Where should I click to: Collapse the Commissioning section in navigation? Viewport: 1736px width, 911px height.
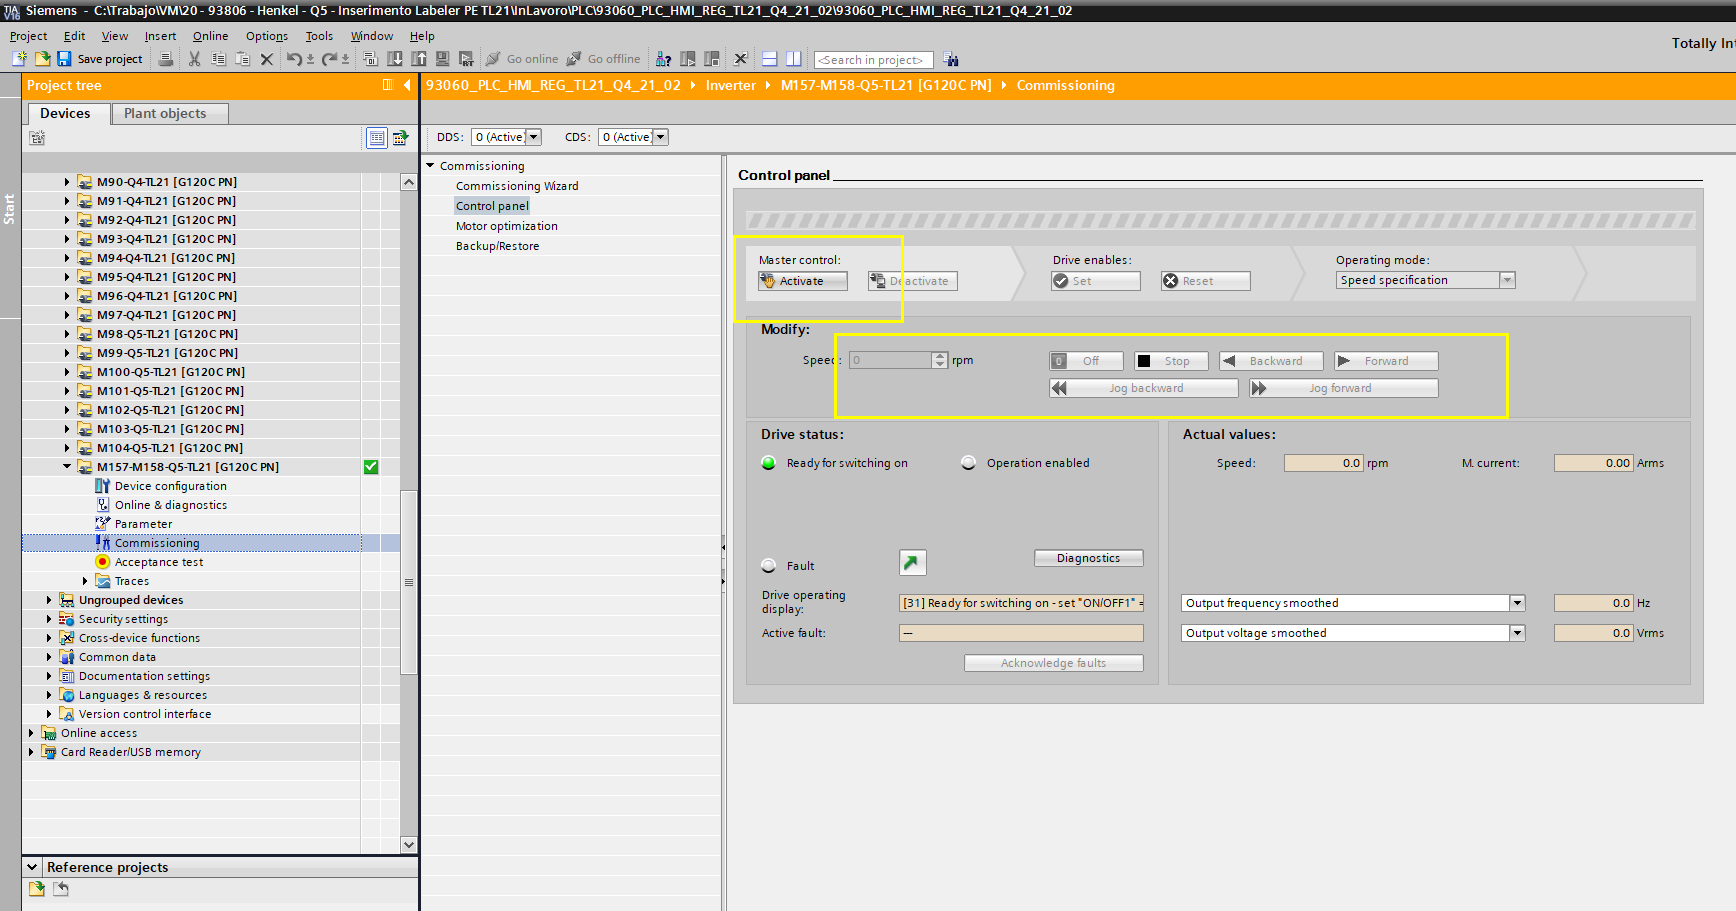(x=431, y=166)
